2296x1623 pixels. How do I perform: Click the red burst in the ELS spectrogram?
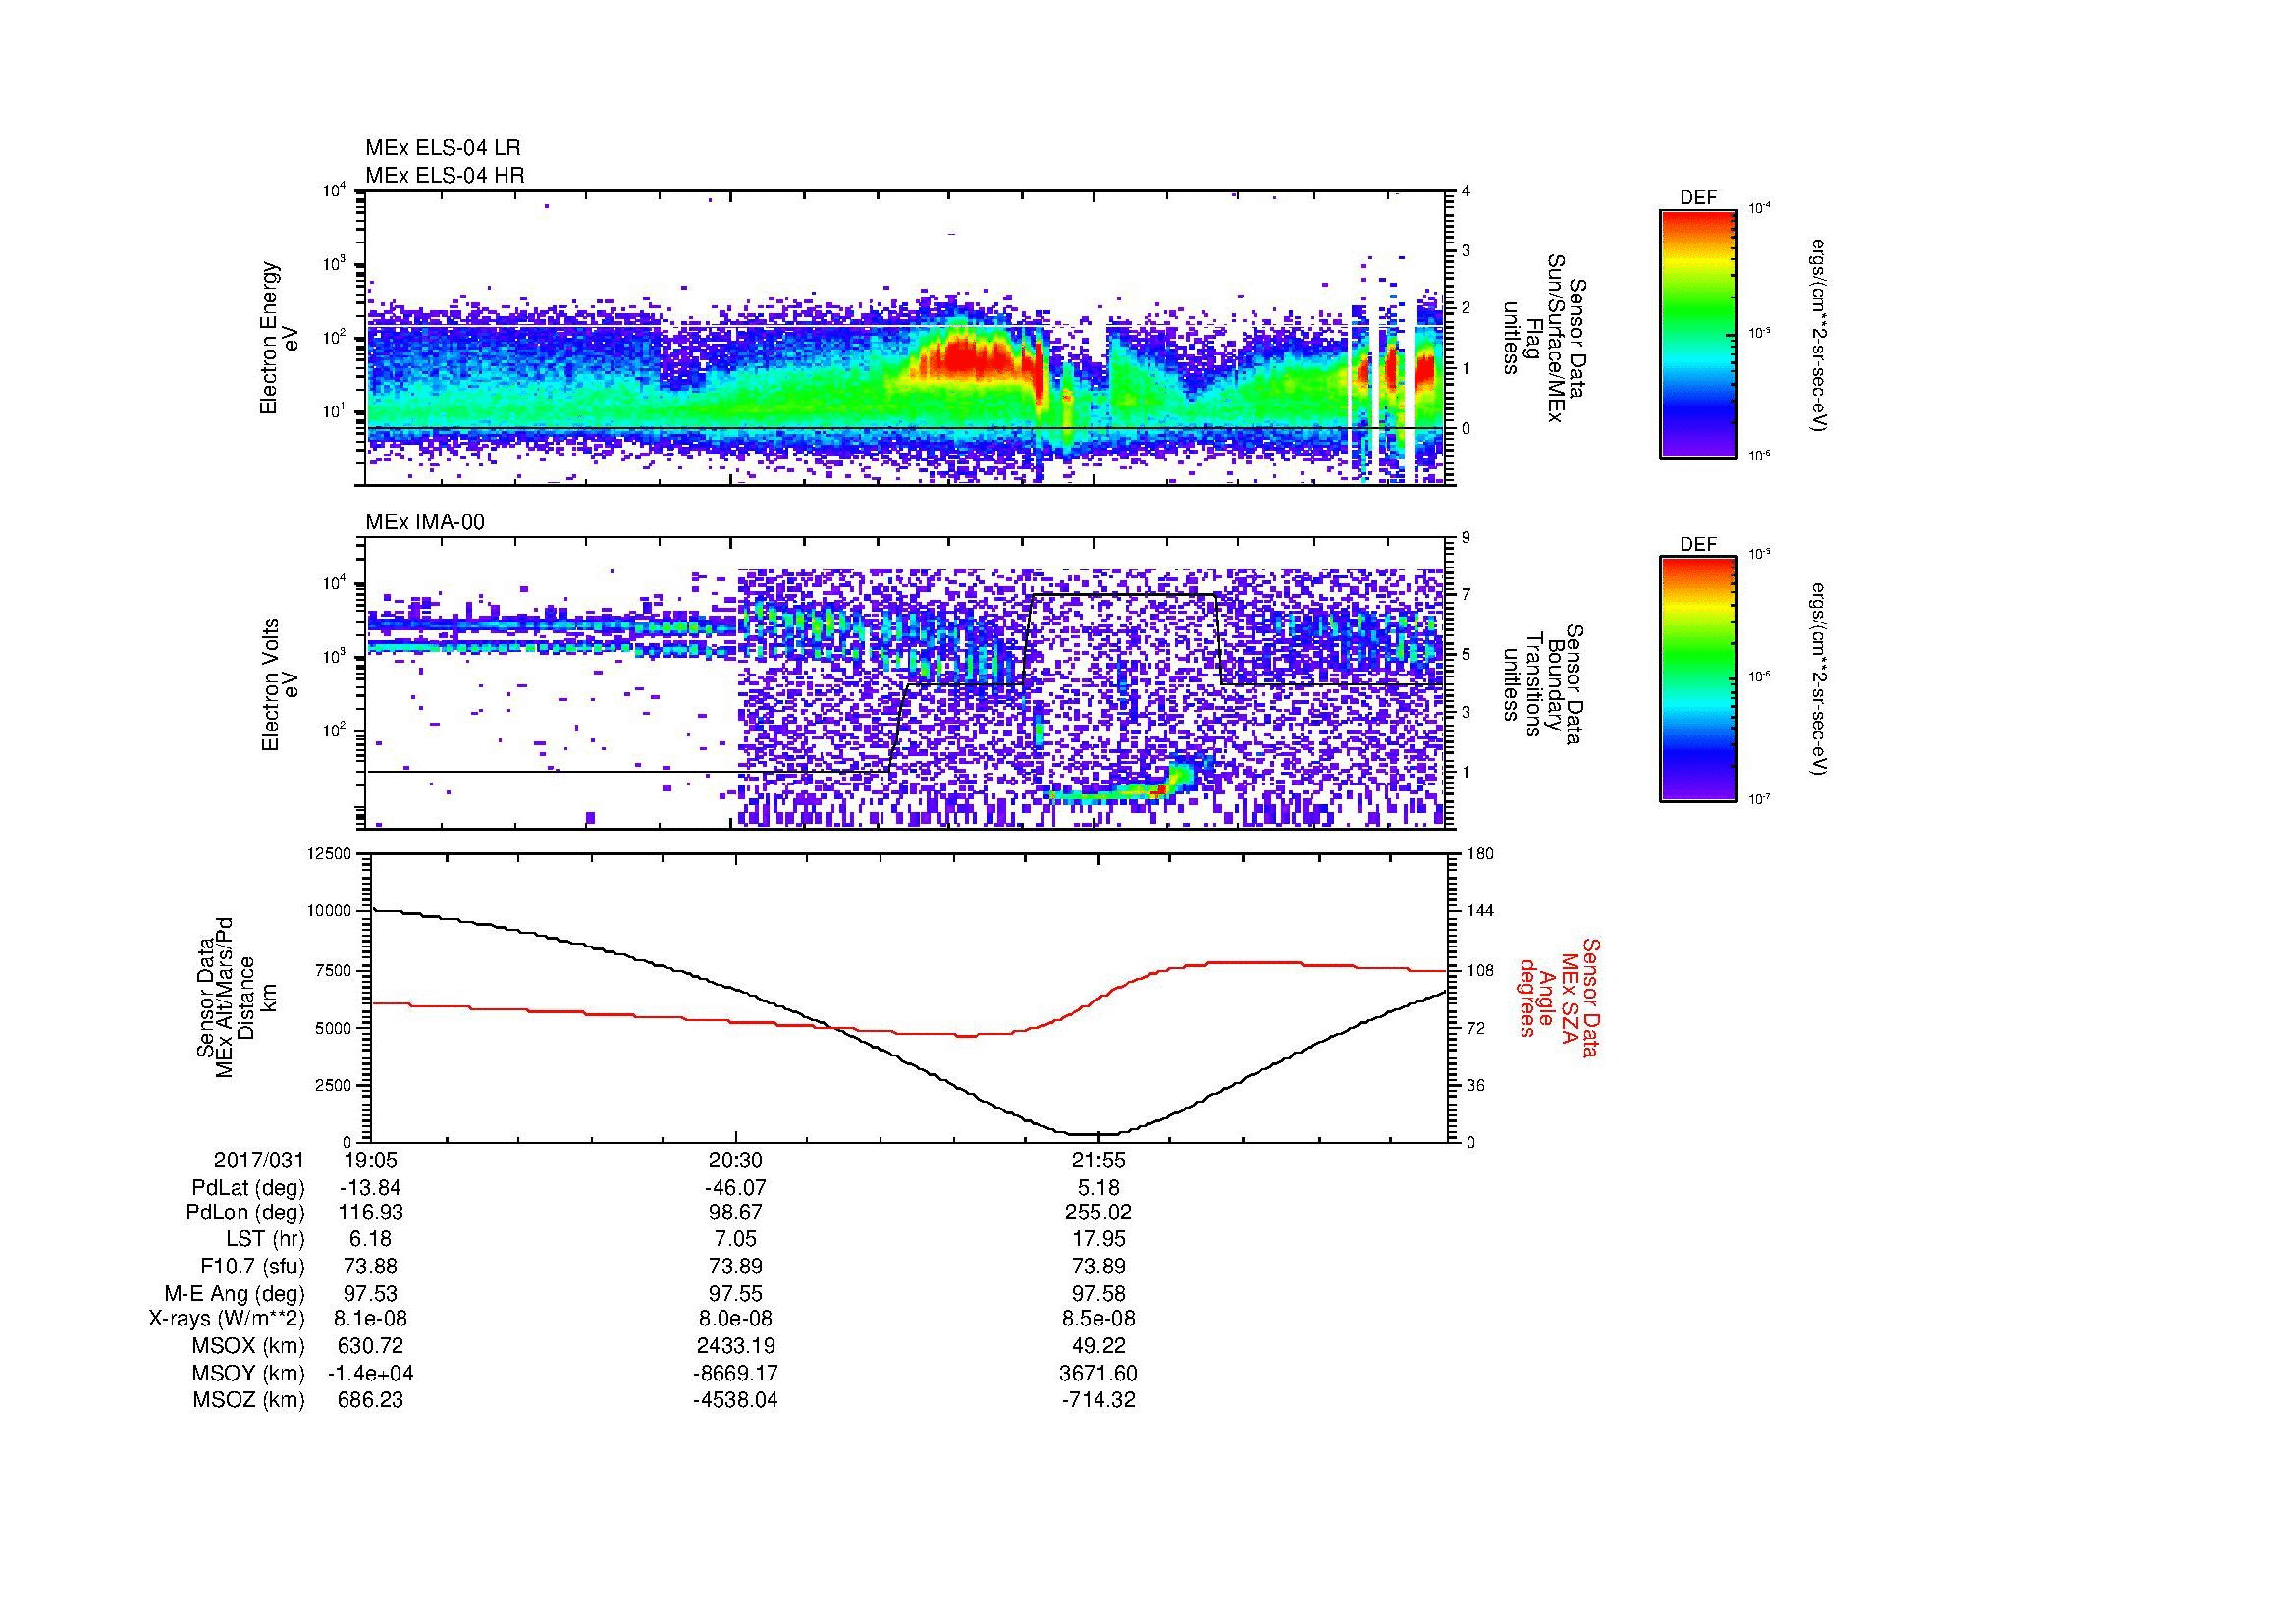coord(965,357)
